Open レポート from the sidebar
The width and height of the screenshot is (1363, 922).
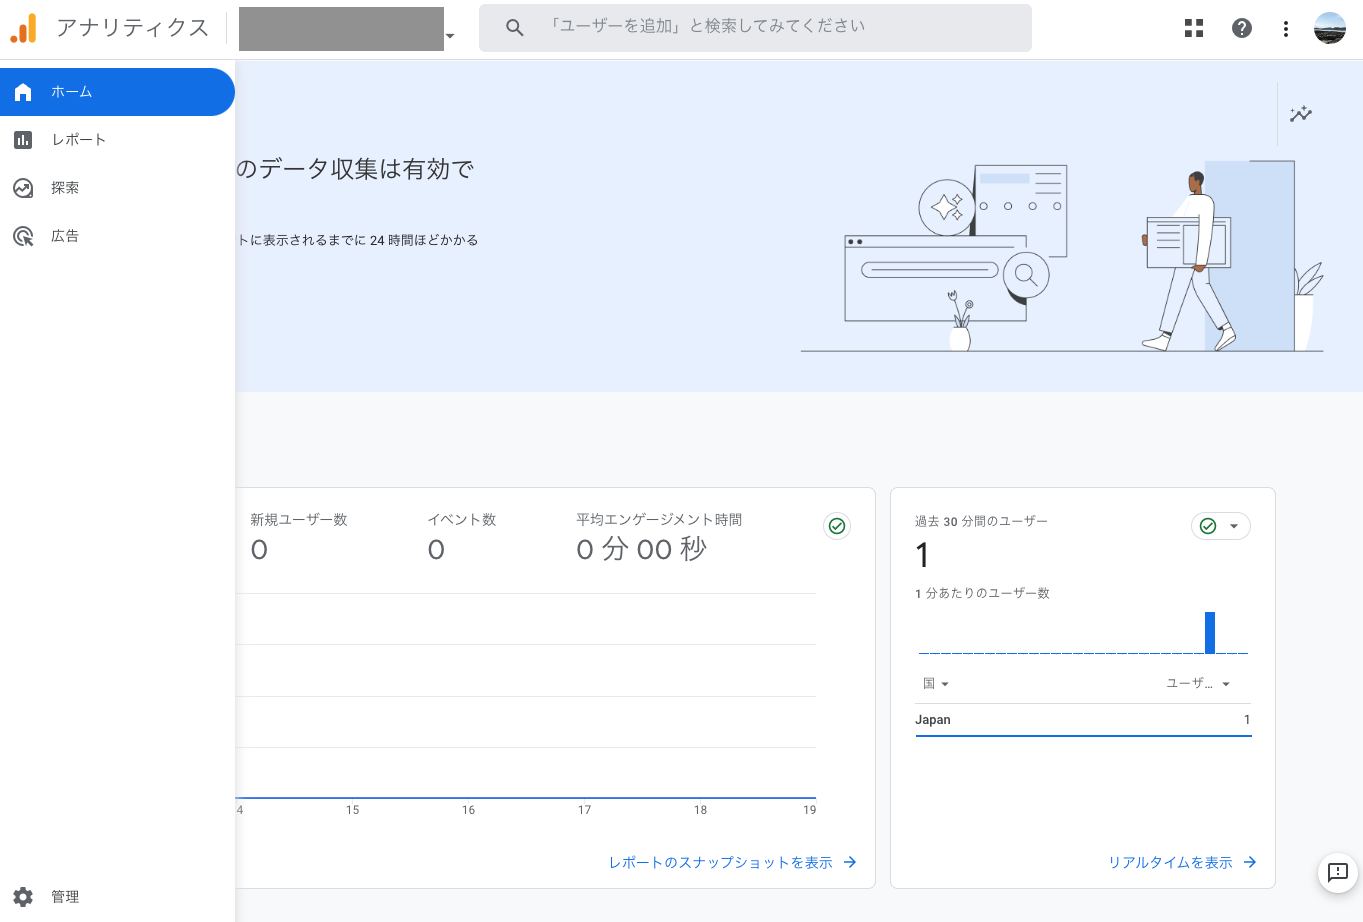click(78, 140)
